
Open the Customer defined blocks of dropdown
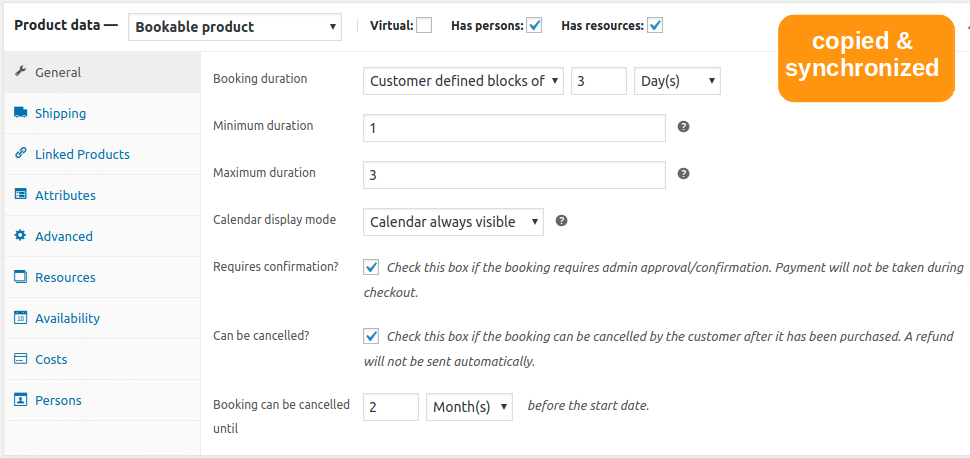[x=463, y=81]
